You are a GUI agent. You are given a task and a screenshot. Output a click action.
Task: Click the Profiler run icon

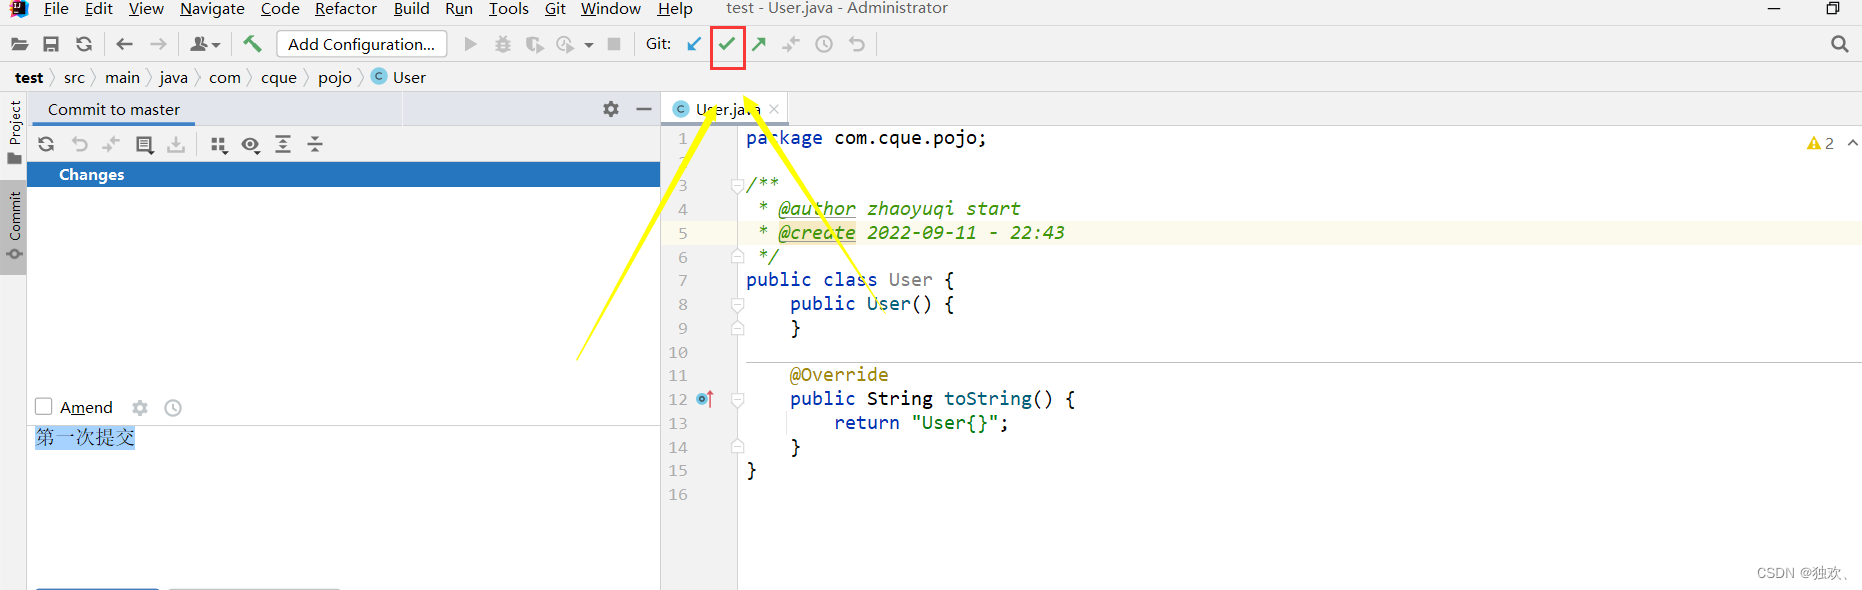566,44
